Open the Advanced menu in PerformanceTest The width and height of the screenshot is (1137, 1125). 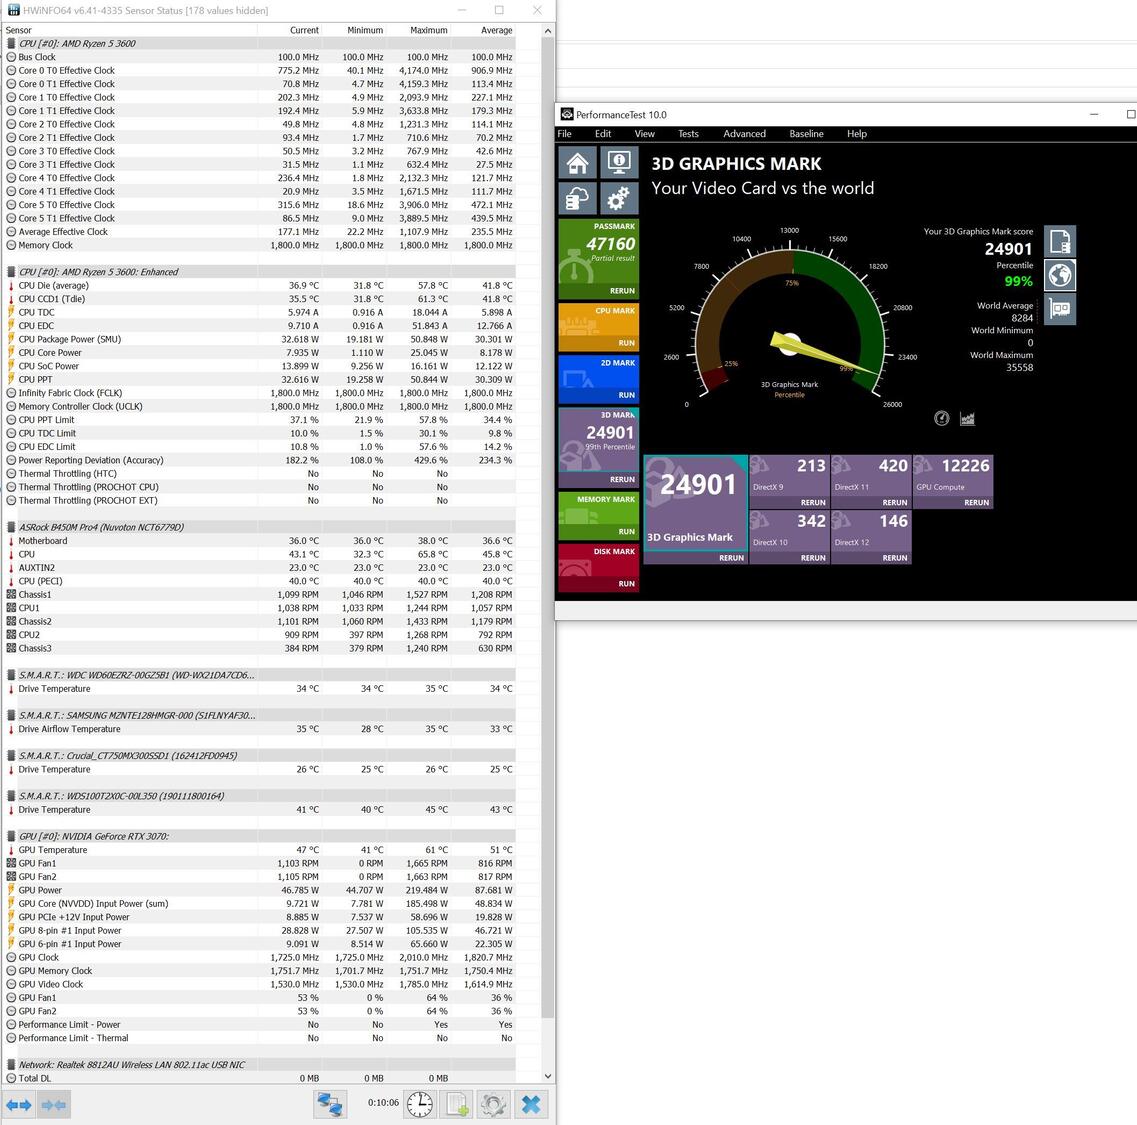coord(745,133)
